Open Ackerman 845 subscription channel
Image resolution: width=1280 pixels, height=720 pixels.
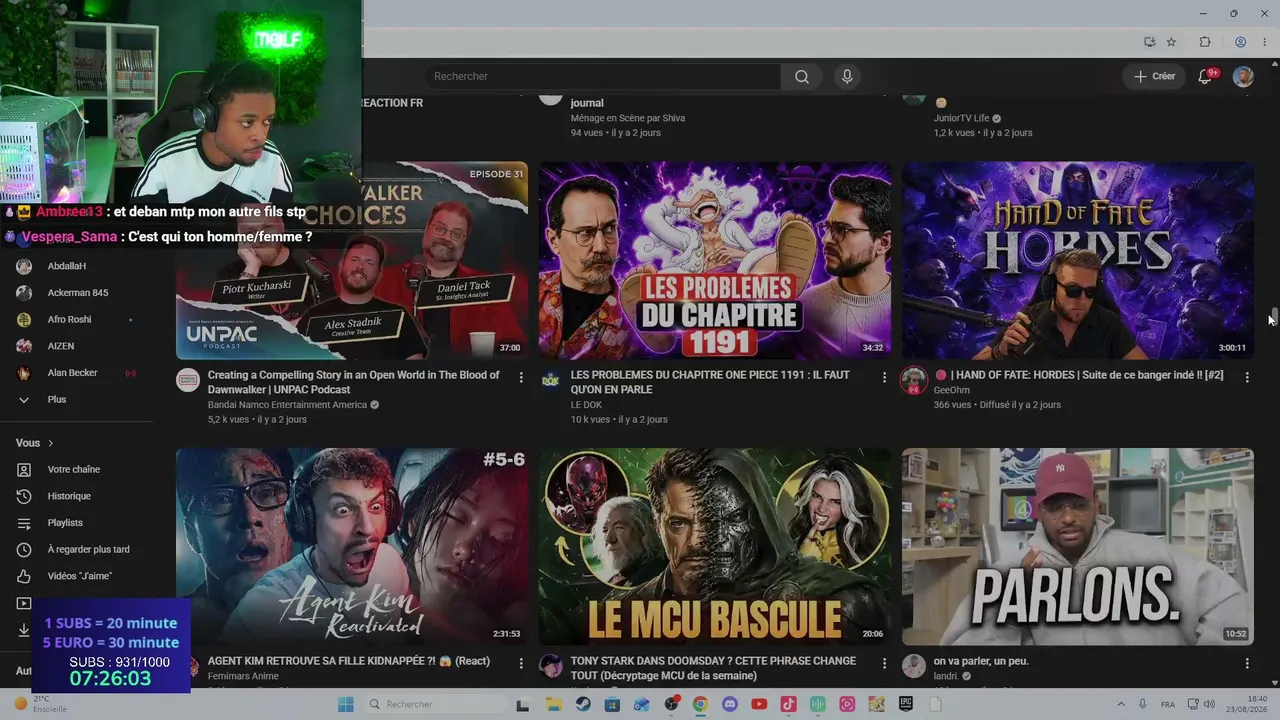coord(77,293)
